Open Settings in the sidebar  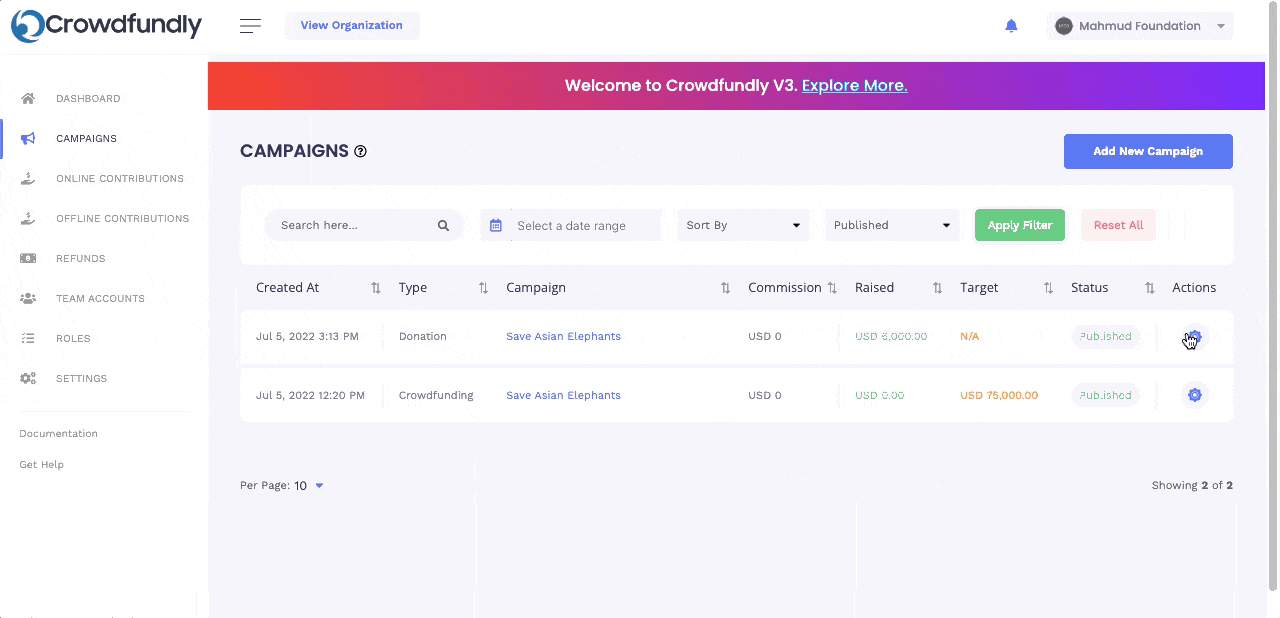[82, 378]
